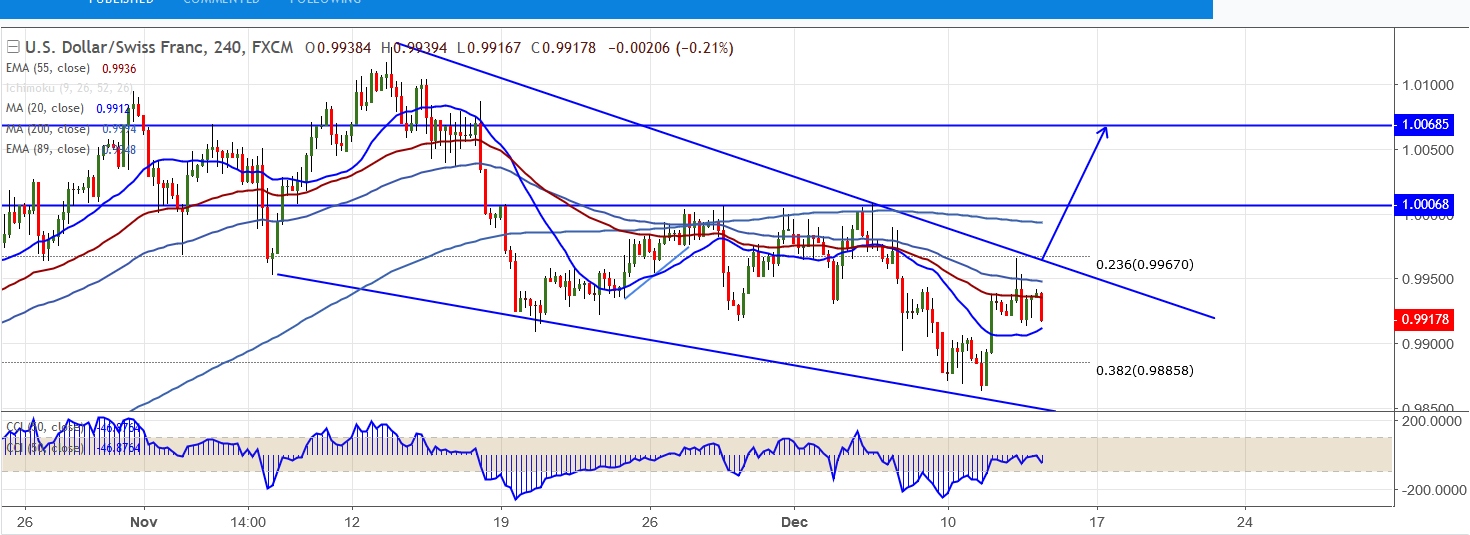Screen dimensions: 1470x535
Task: Click the Dec marker on the time axis
Action: point(793,521)
